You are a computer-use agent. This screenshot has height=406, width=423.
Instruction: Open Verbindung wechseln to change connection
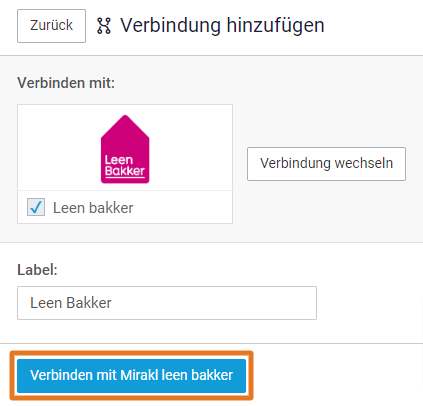326,164
